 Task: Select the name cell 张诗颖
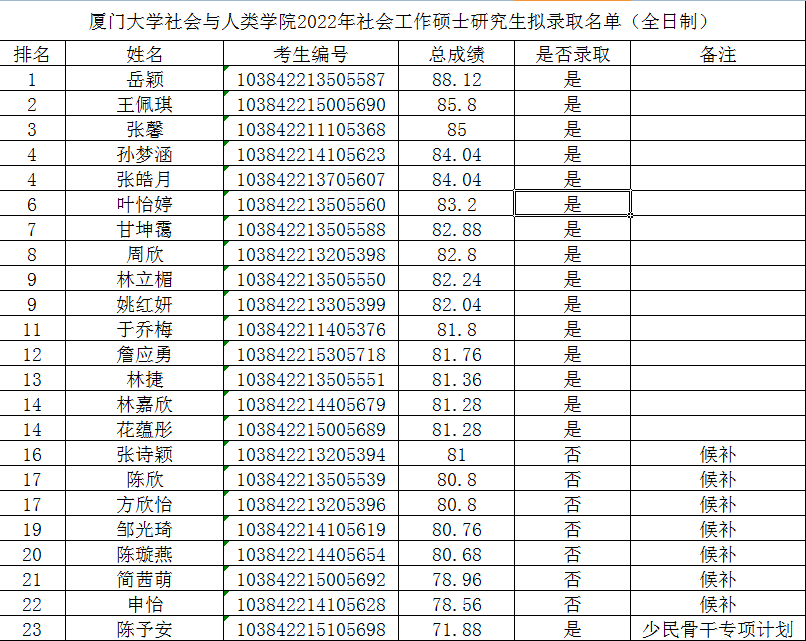pyautogui.click(x=144, y=454)
